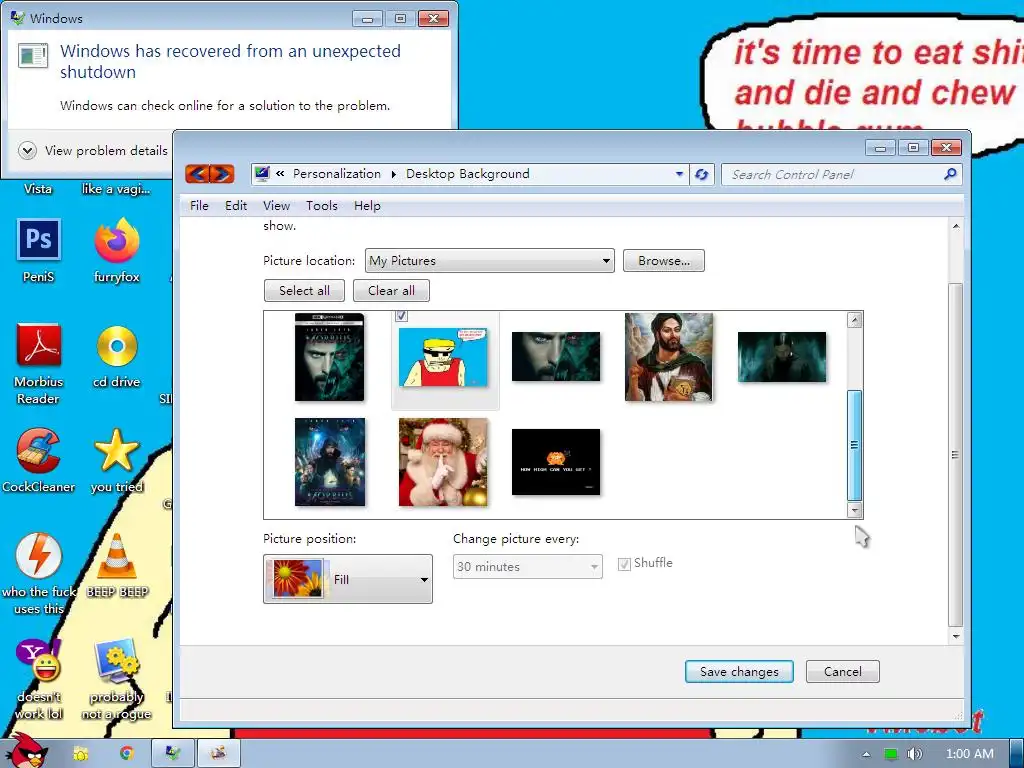Select the Santa Claus shushing thumbnail
The width and height of the screenshot is (1024, 768).
[443, 462]
